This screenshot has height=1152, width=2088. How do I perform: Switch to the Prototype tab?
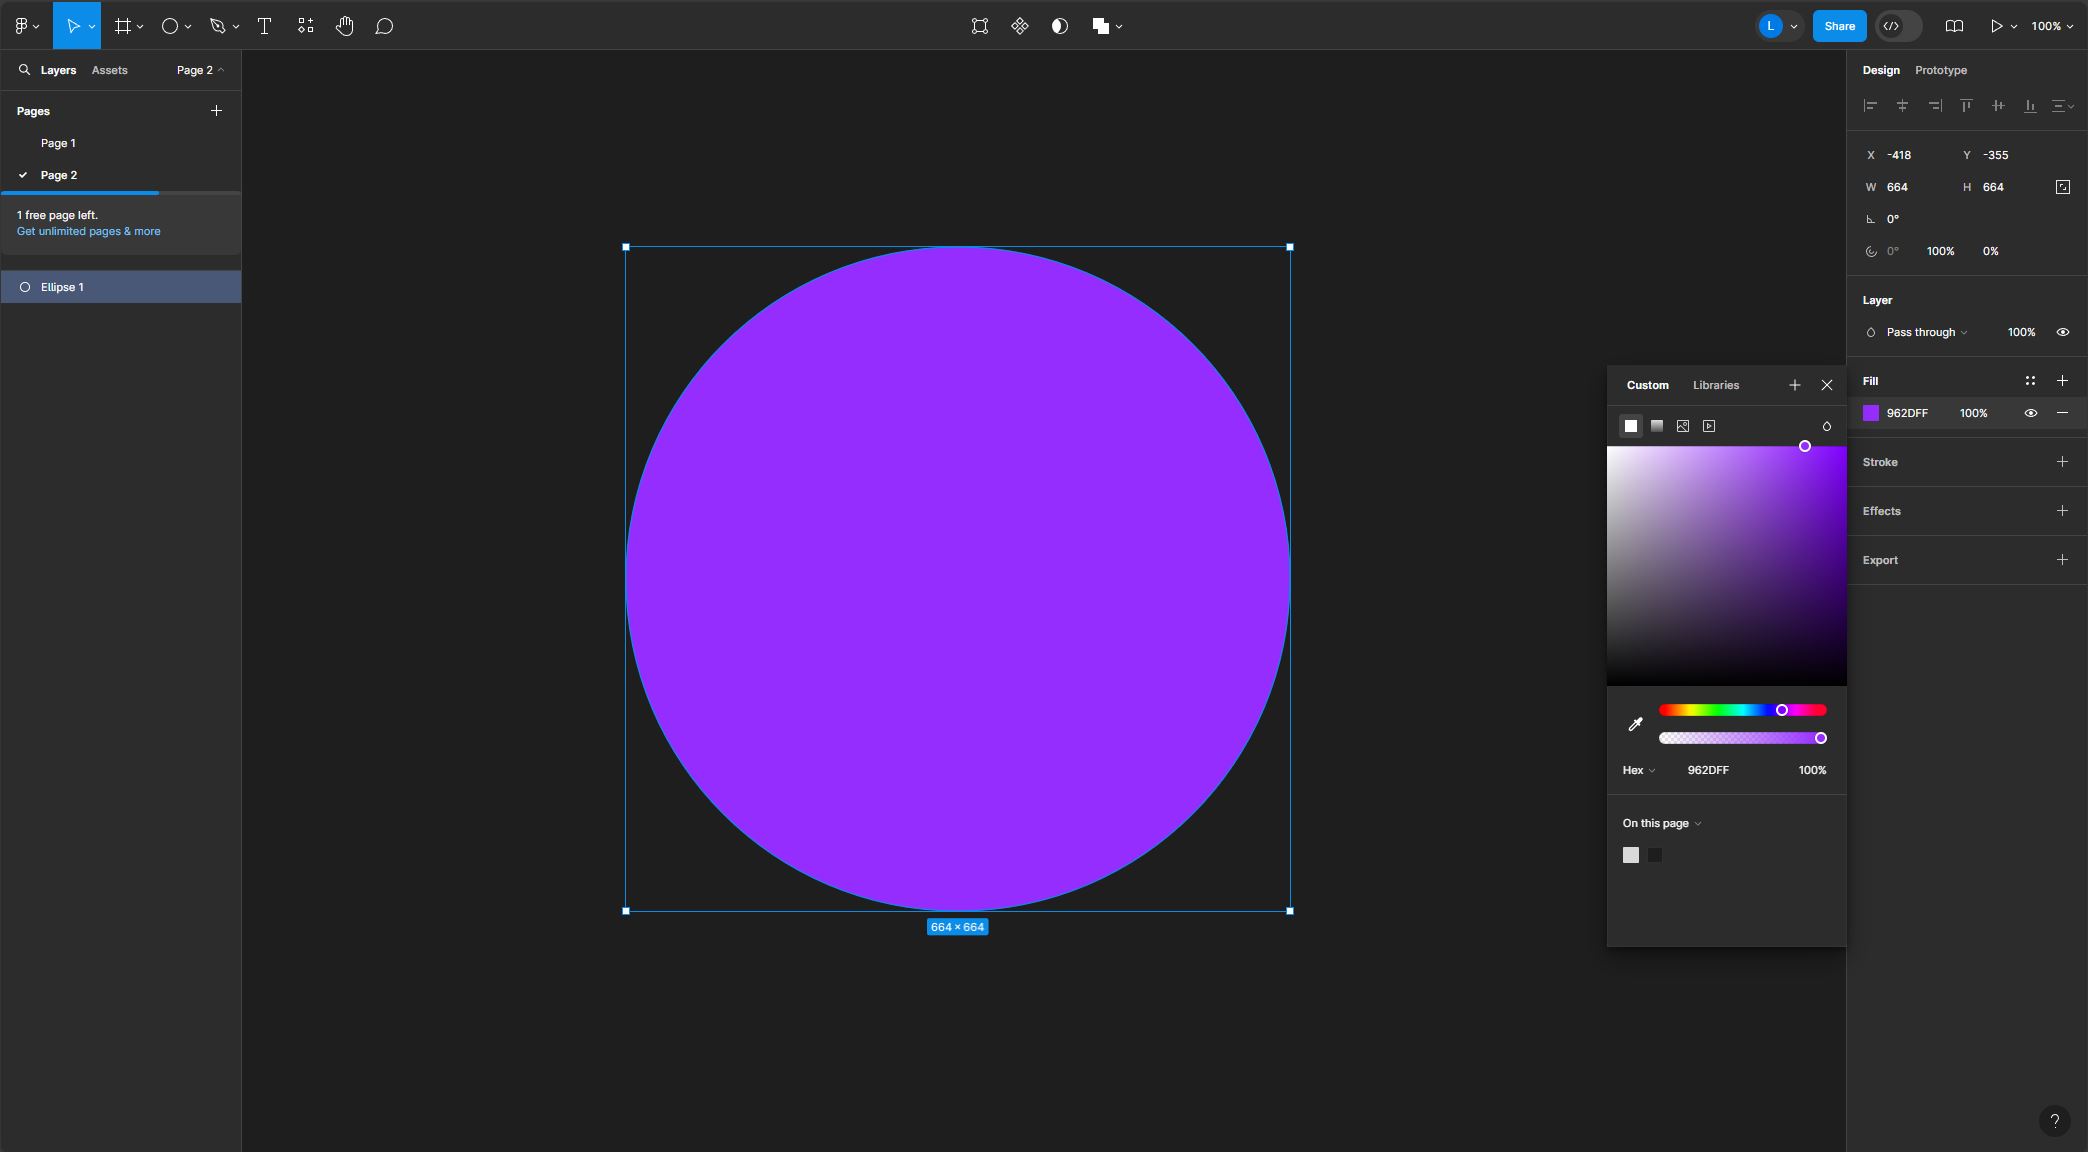coord(1940,70)
